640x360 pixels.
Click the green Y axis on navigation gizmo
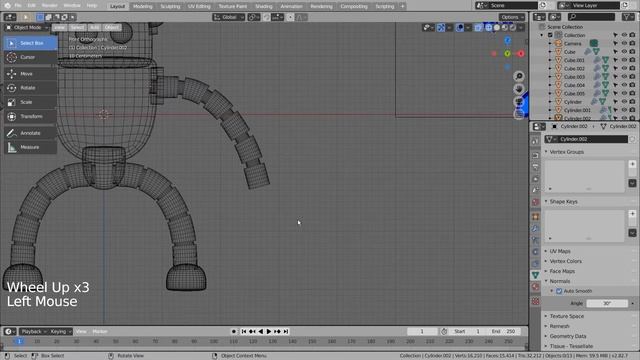[507, 53]
